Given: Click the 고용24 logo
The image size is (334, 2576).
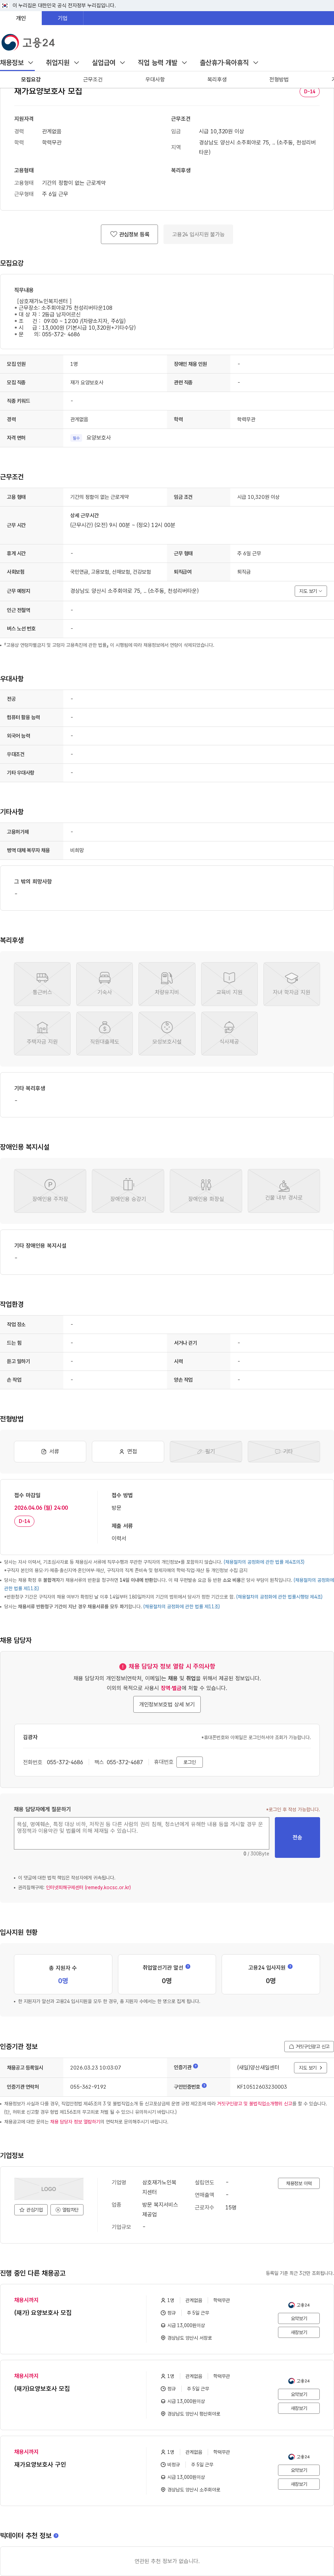Looking at the screenshot, I should 28,42.
